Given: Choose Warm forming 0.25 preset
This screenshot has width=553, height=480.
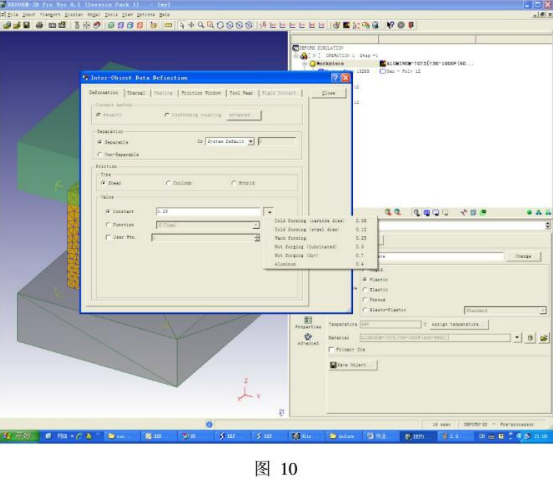Looking at the screenshot, I should tap(320, 238).
